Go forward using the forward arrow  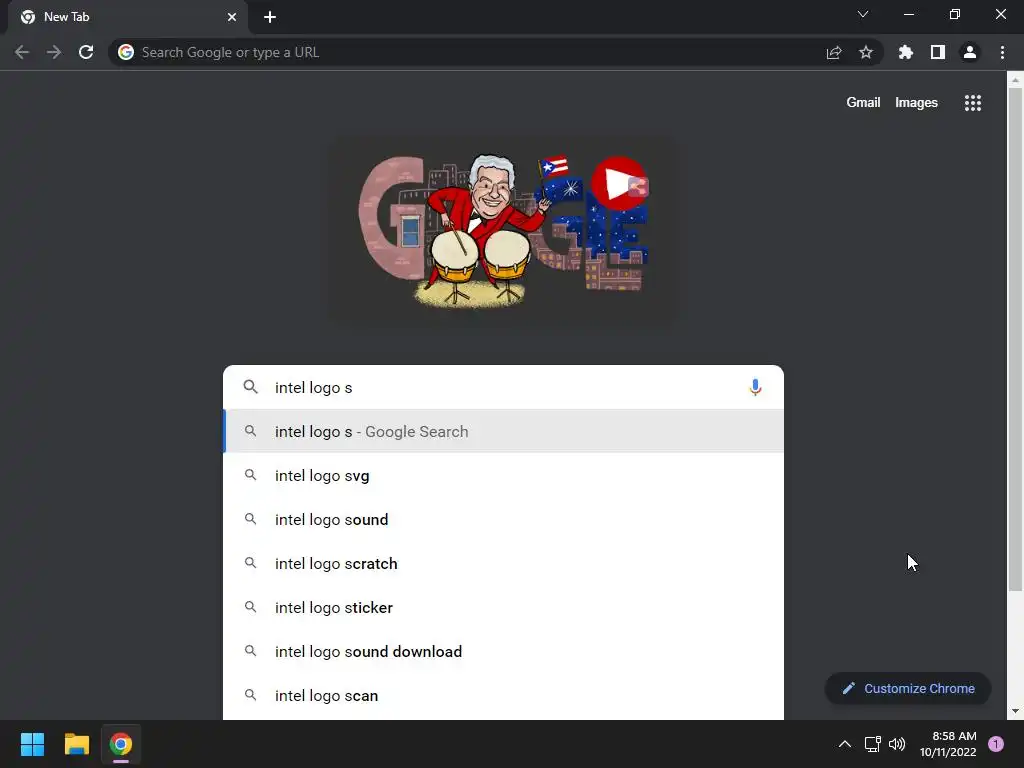click(x=54, y=52)
